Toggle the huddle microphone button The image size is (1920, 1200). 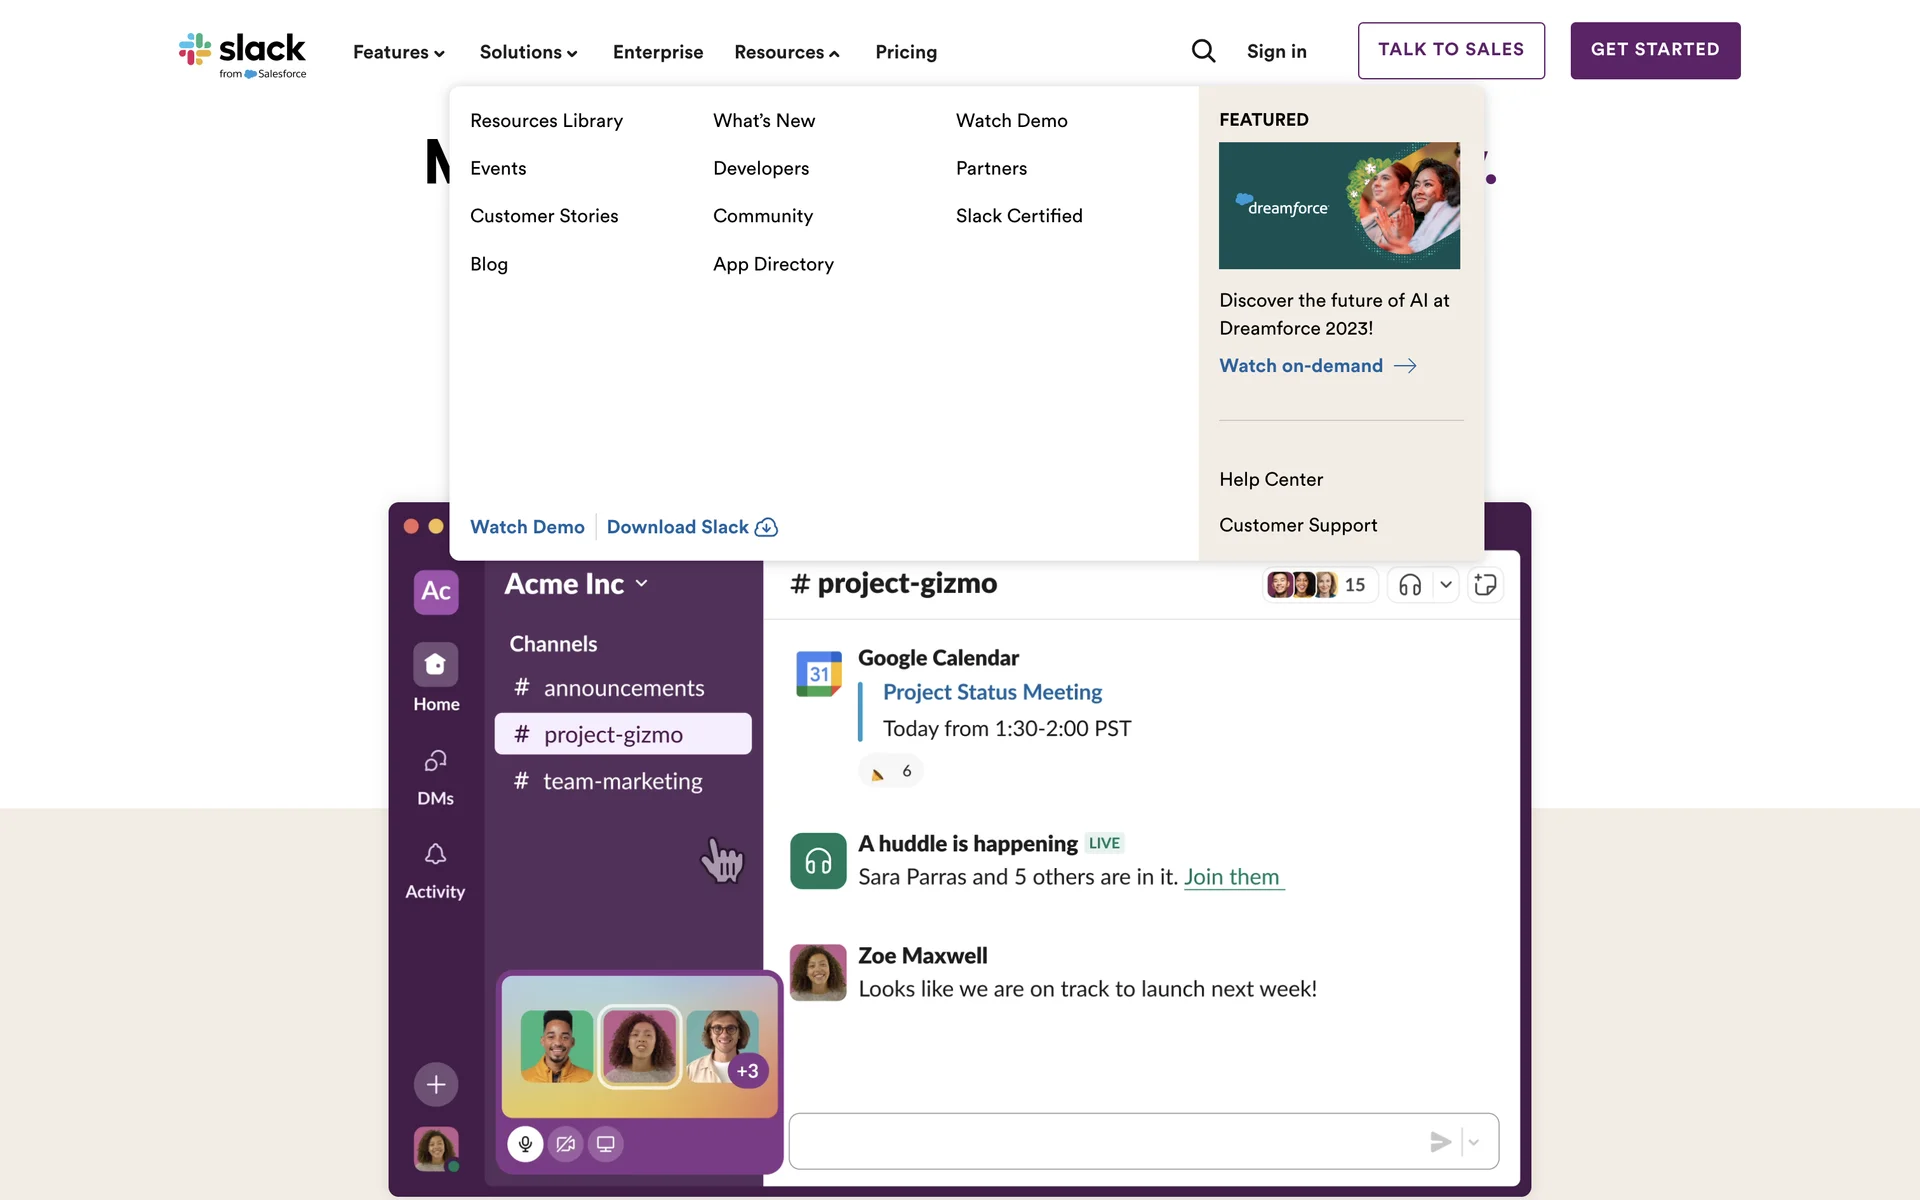525,1144
